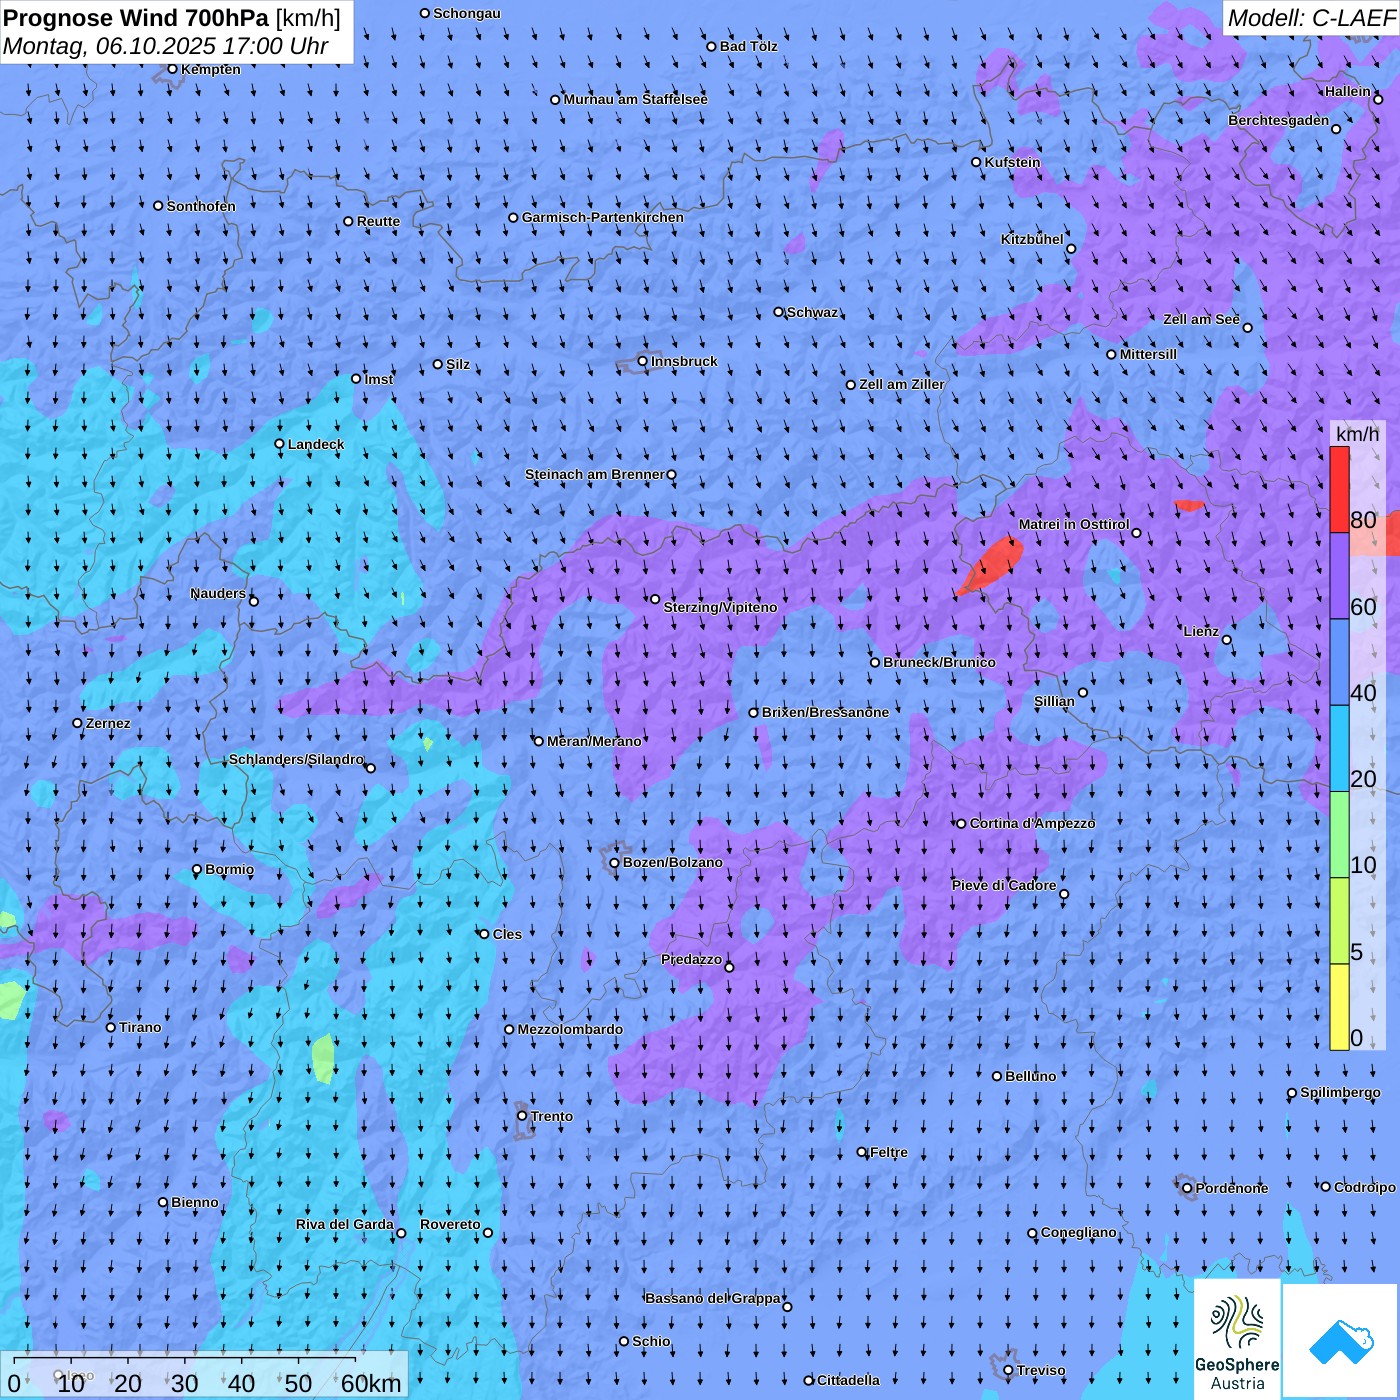This screenshot has height=1400, width=1400.
Task: Click the blue cloud logo icon
Action: coord(1340,1341)
